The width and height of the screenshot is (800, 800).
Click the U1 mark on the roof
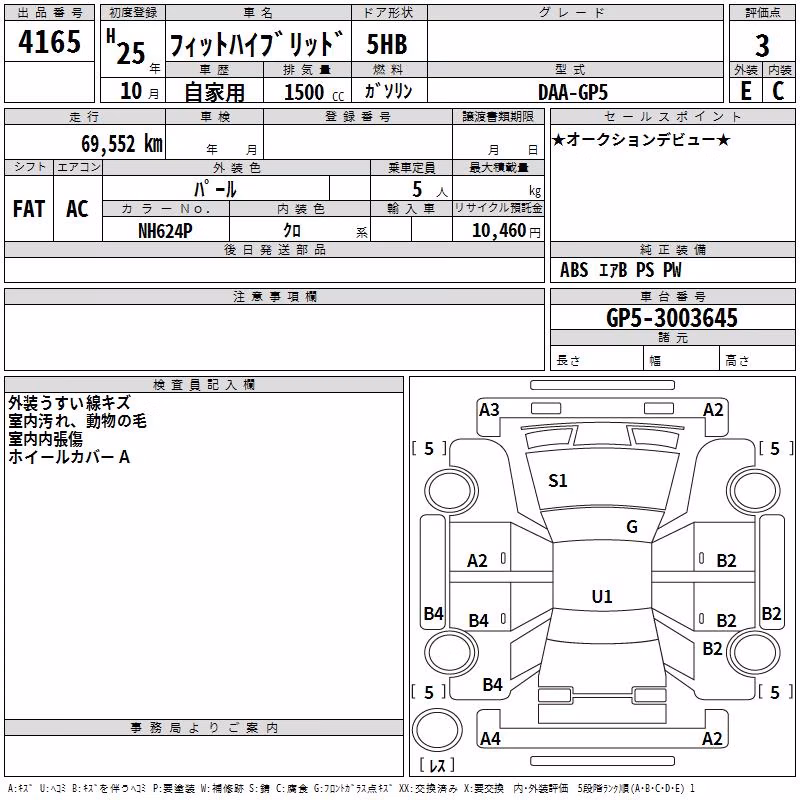(602, 596)
